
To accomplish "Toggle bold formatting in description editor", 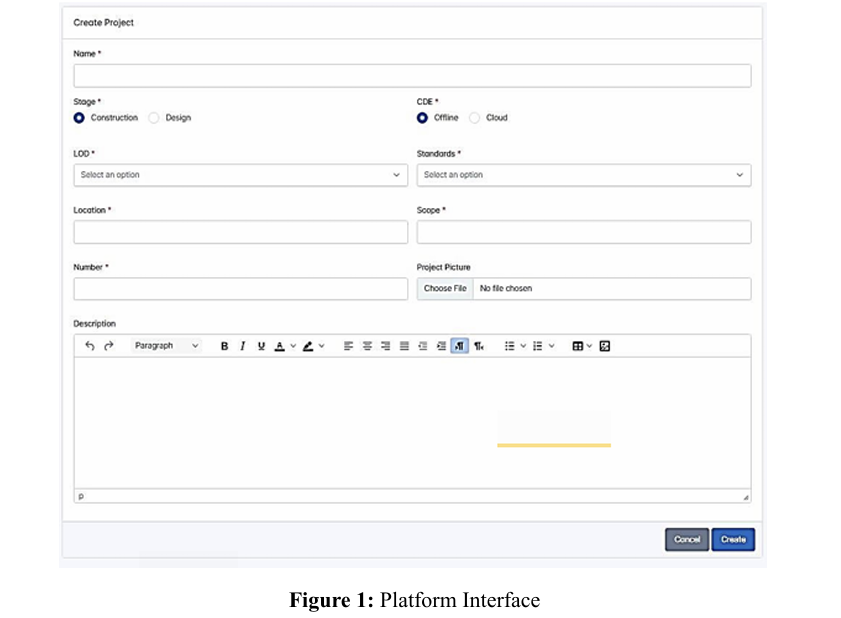I will tap(224, 346).
